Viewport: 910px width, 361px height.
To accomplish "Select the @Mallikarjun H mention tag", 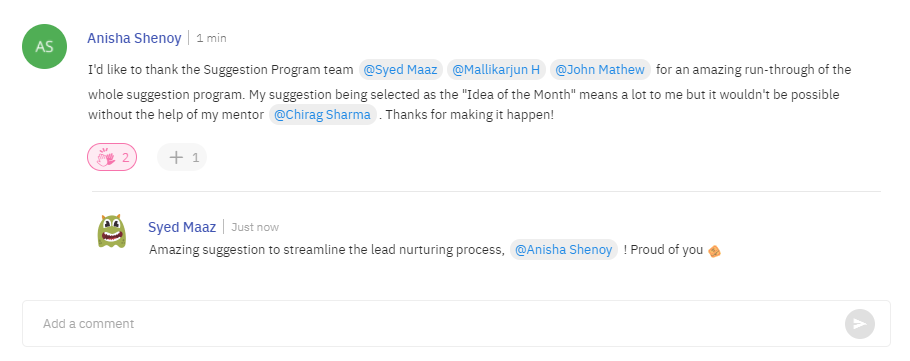I will (496, 70).
